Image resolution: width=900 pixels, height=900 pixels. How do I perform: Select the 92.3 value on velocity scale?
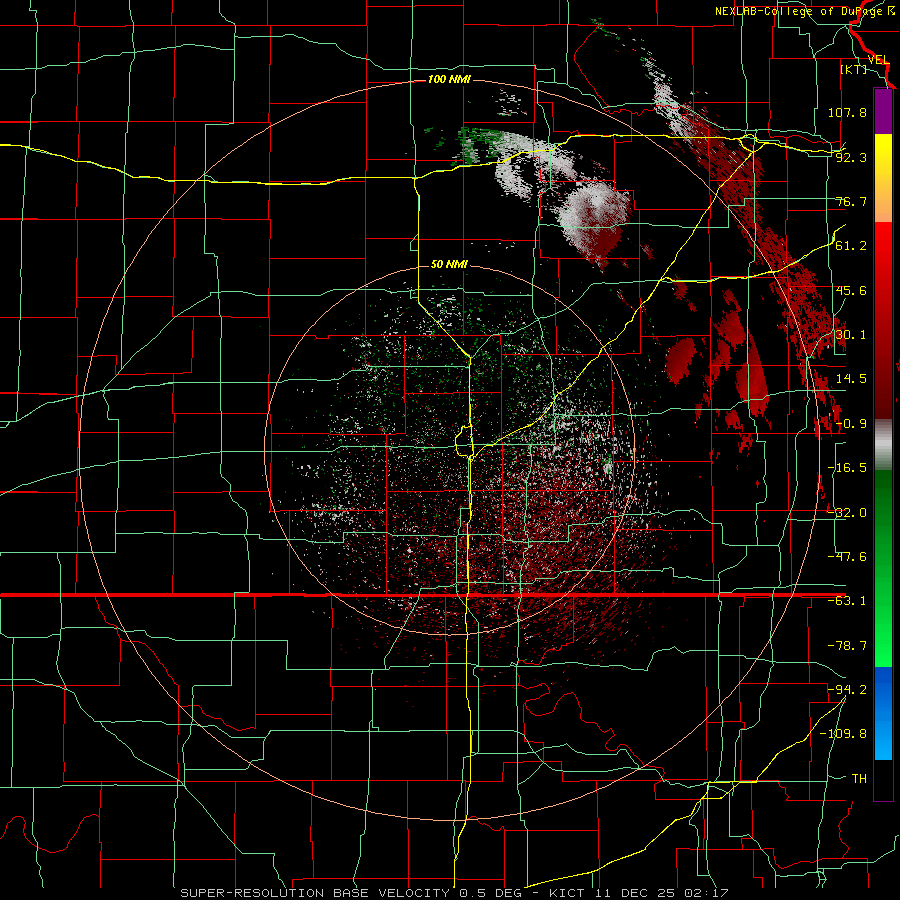(851, 157)
